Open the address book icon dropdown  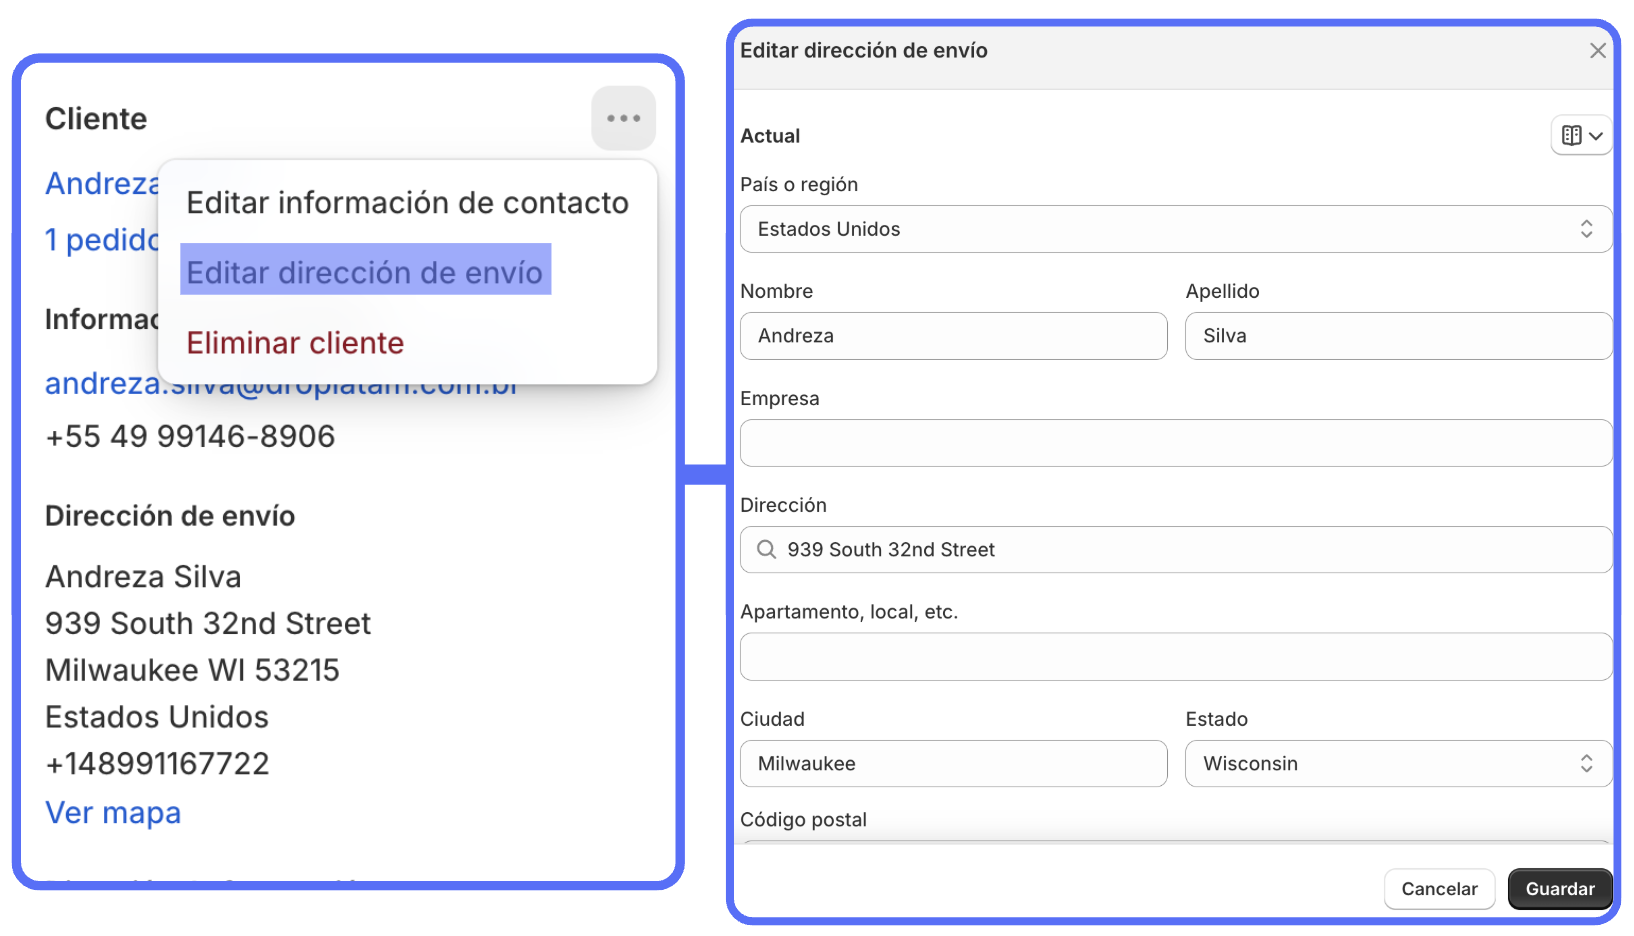1581,136
